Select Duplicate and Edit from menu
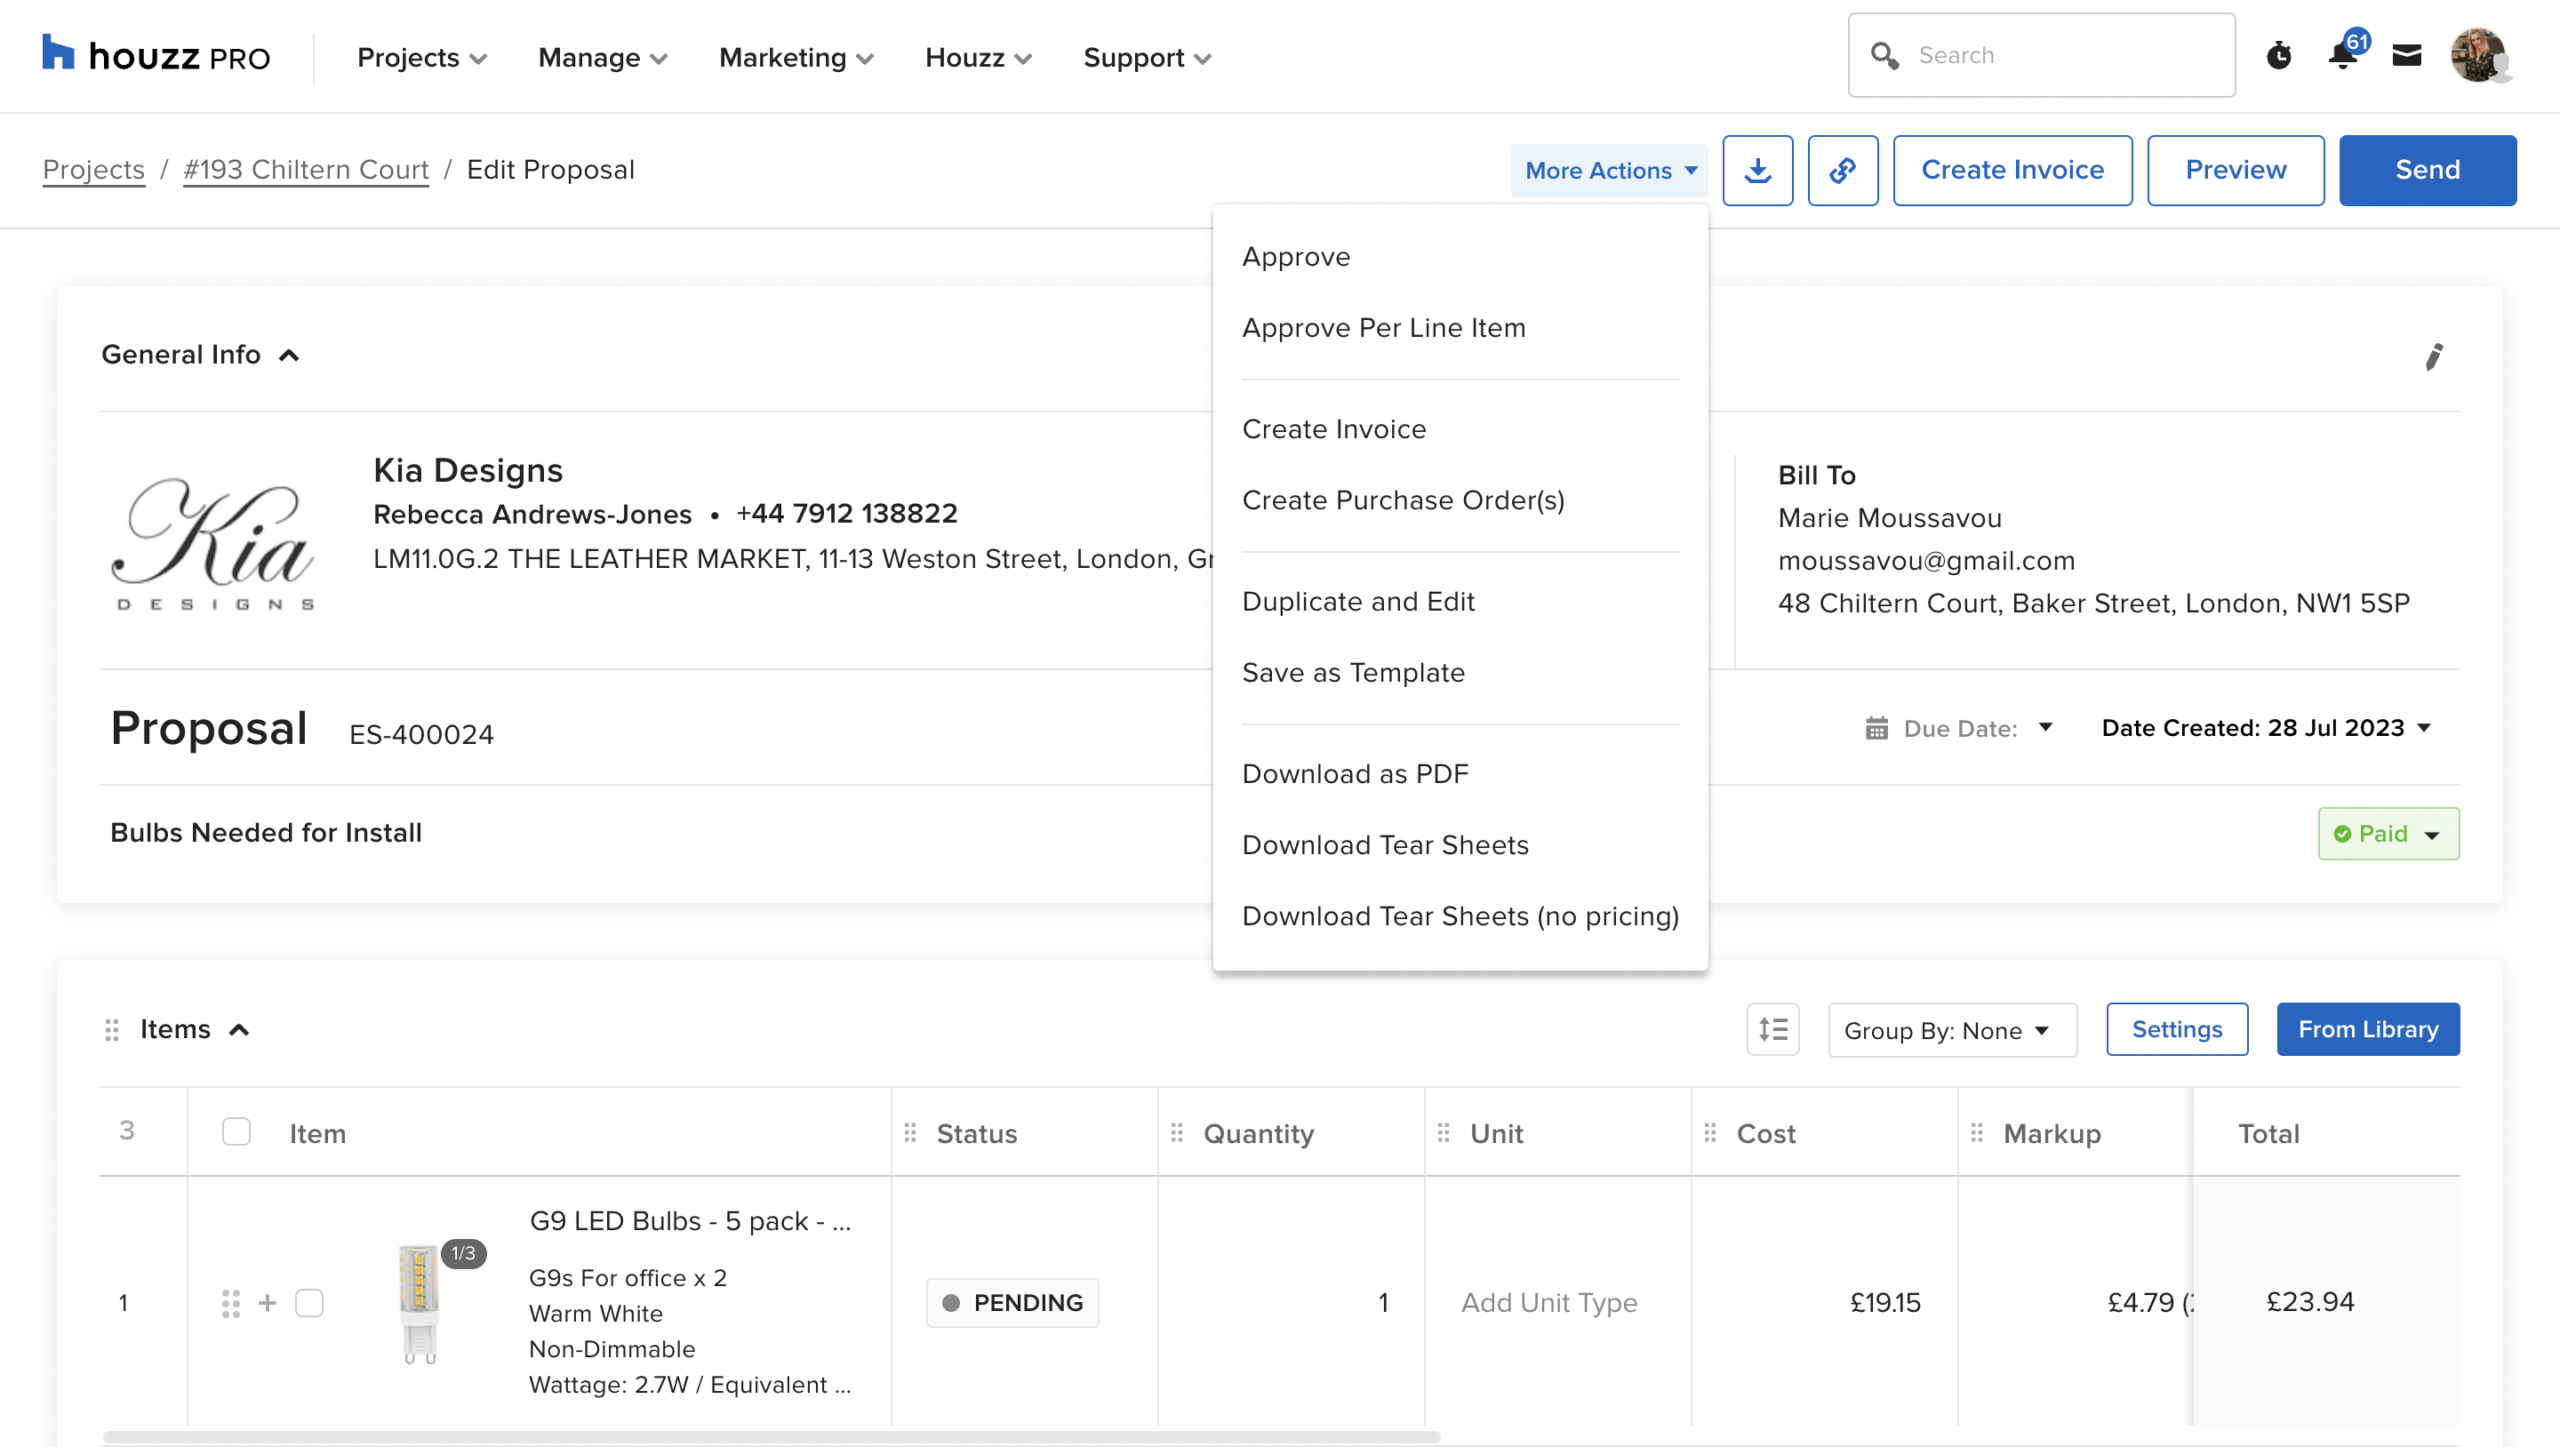This screenshot has height=1447, width=2560. tap(1357, 601)
